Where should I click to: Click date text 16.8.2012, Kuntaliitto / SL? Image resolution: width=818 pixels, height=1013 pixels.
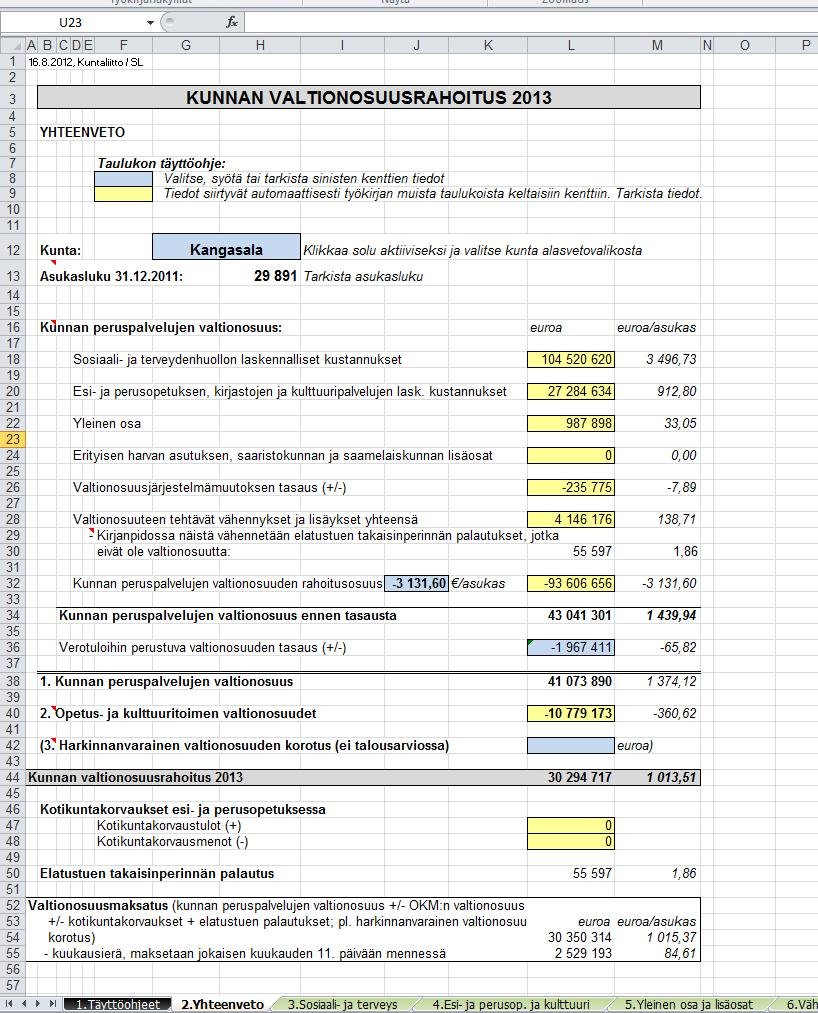coord(85,62)
